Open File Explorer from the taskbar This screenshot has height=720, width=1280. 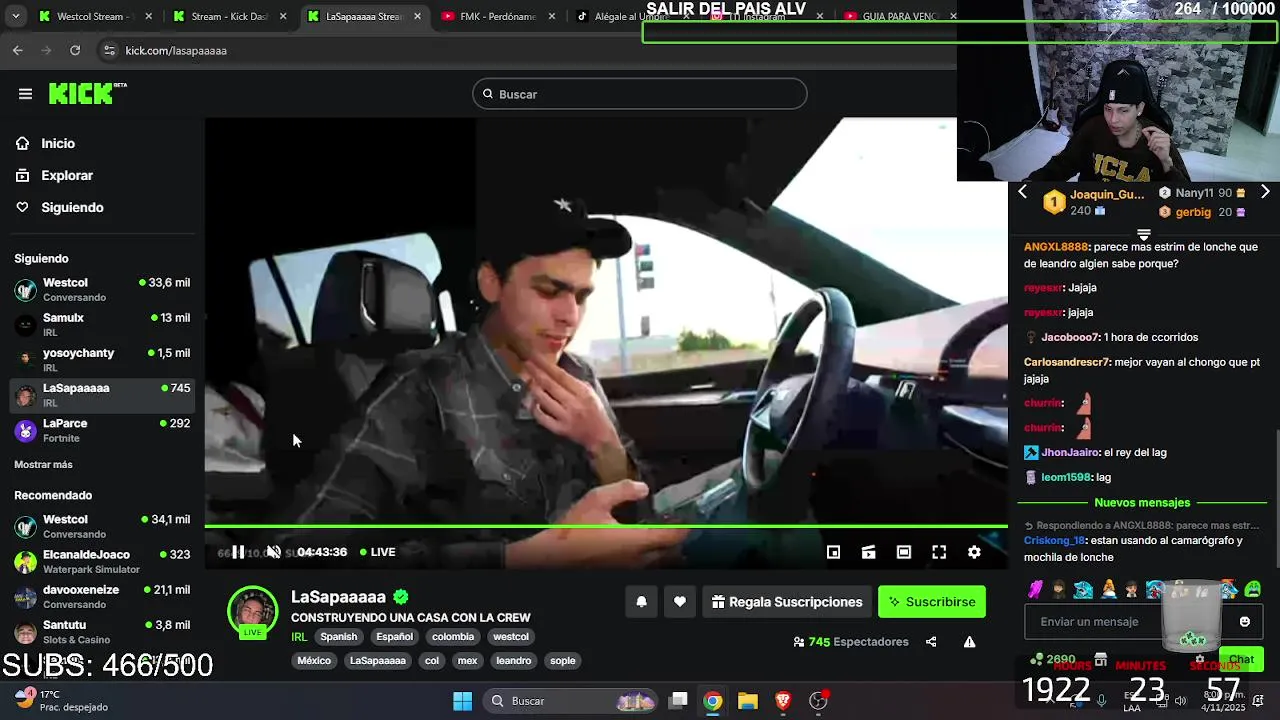point(748,701)
